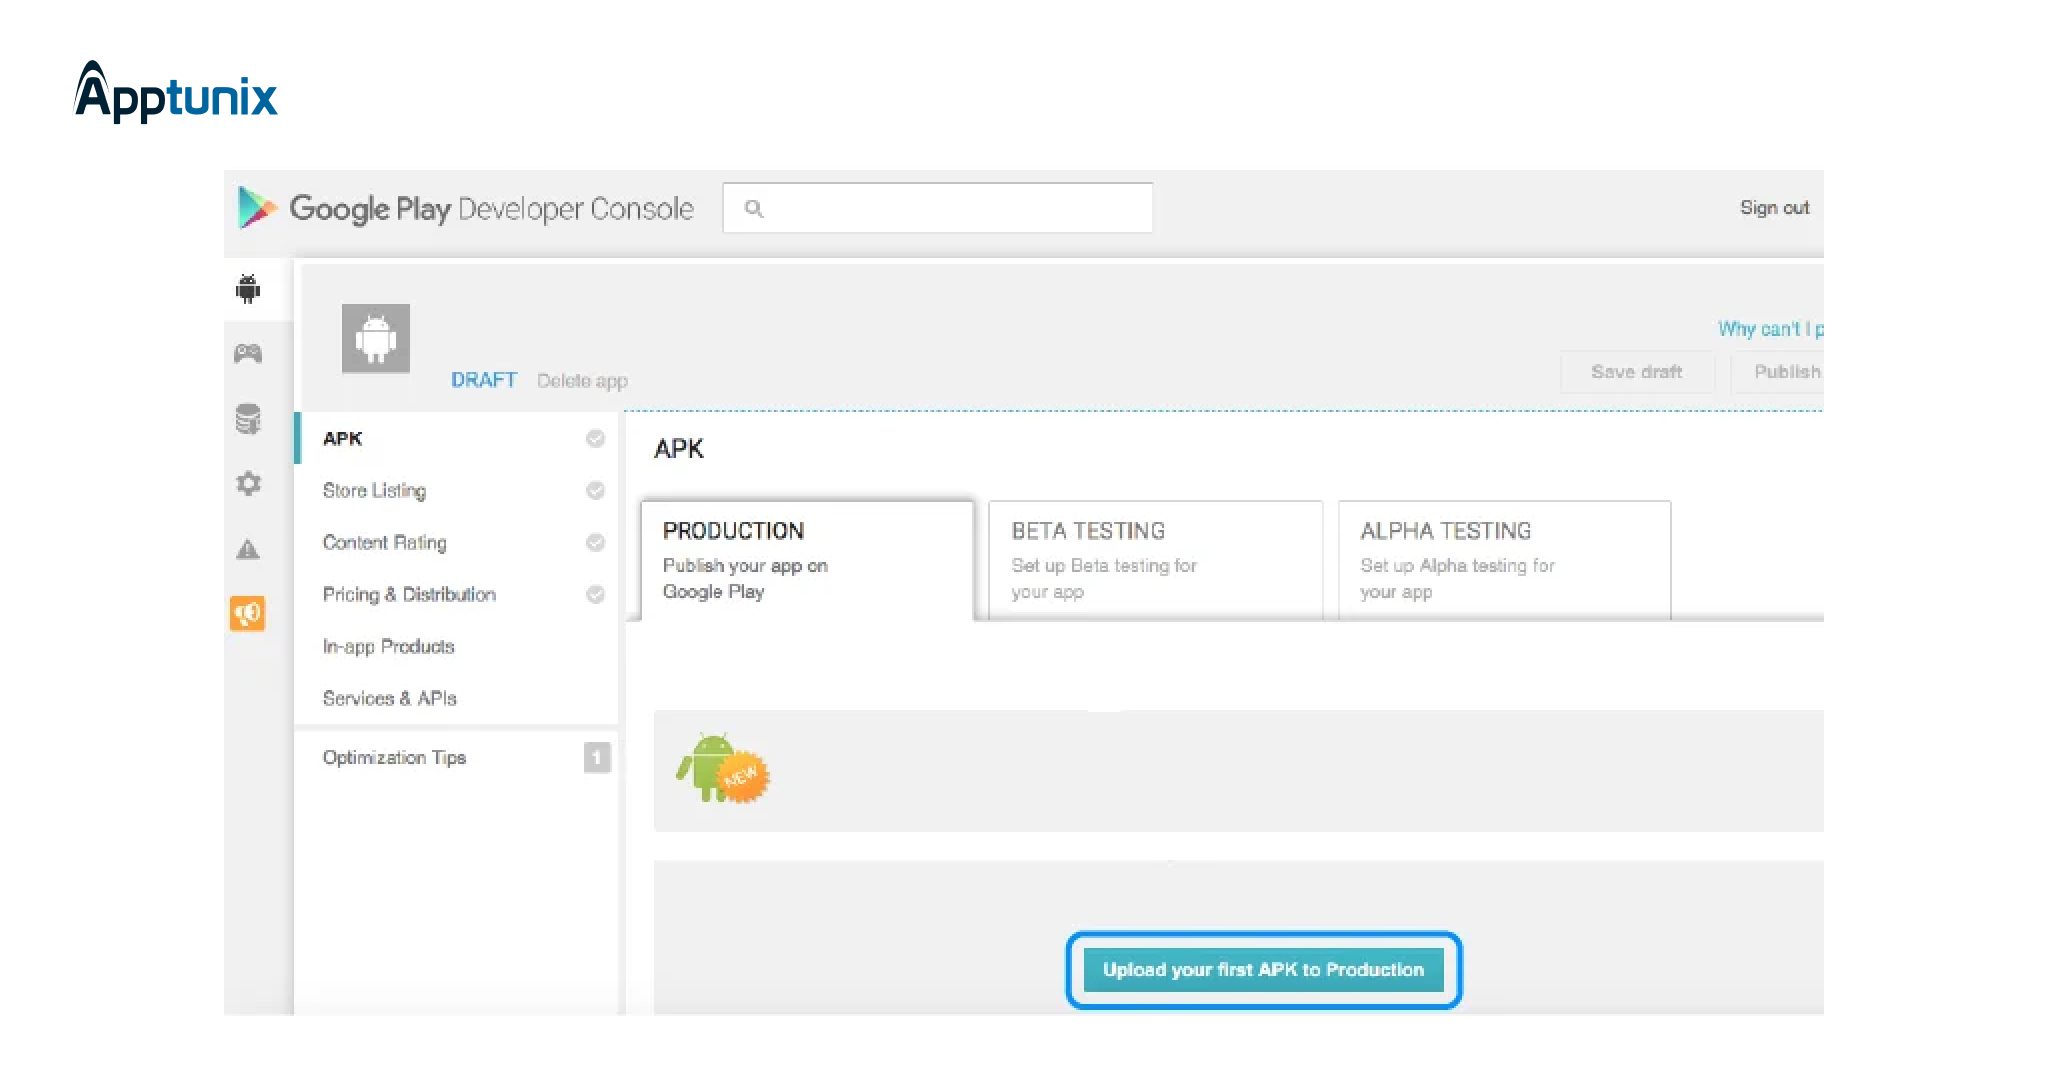Screen dimensions: 2048x1080
Task: Click Upload your first APK to Production
Action: pos(1263,970)
